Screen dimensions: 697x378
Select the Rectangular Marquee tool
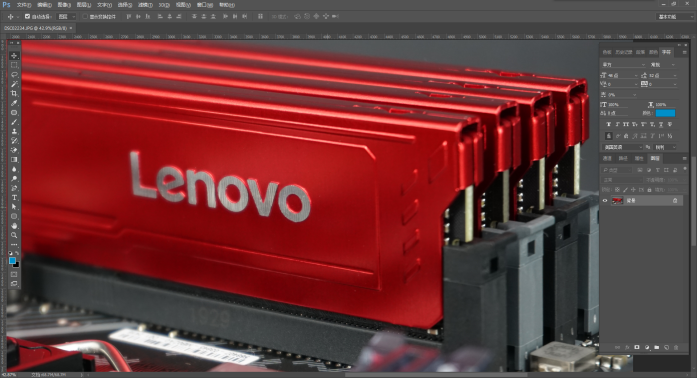pos(14,65)
